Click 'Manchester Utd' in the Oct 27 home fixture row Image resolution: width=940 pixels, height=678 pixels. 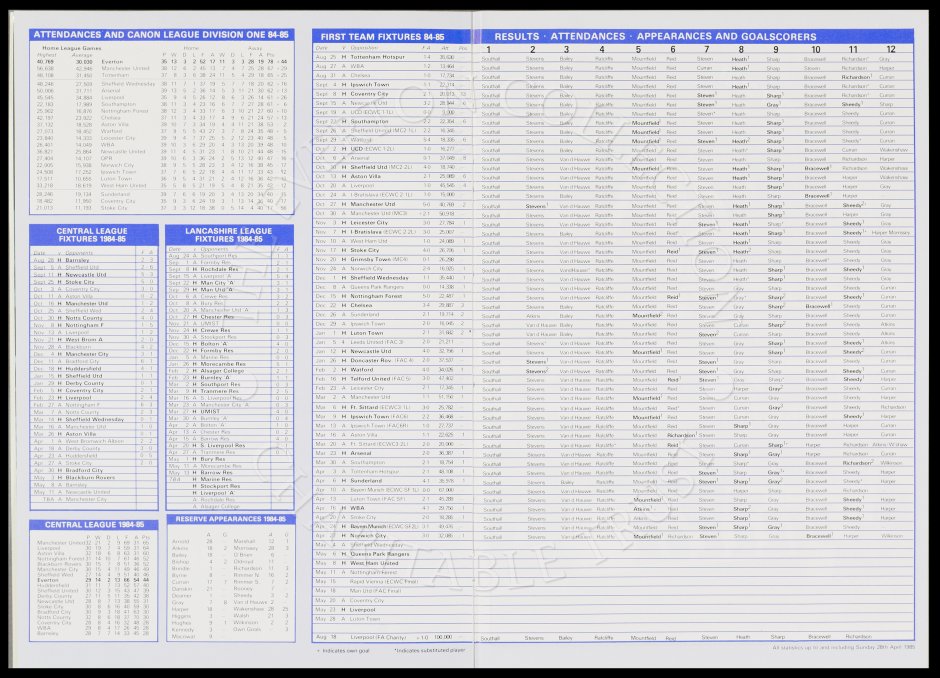point(372,204)
